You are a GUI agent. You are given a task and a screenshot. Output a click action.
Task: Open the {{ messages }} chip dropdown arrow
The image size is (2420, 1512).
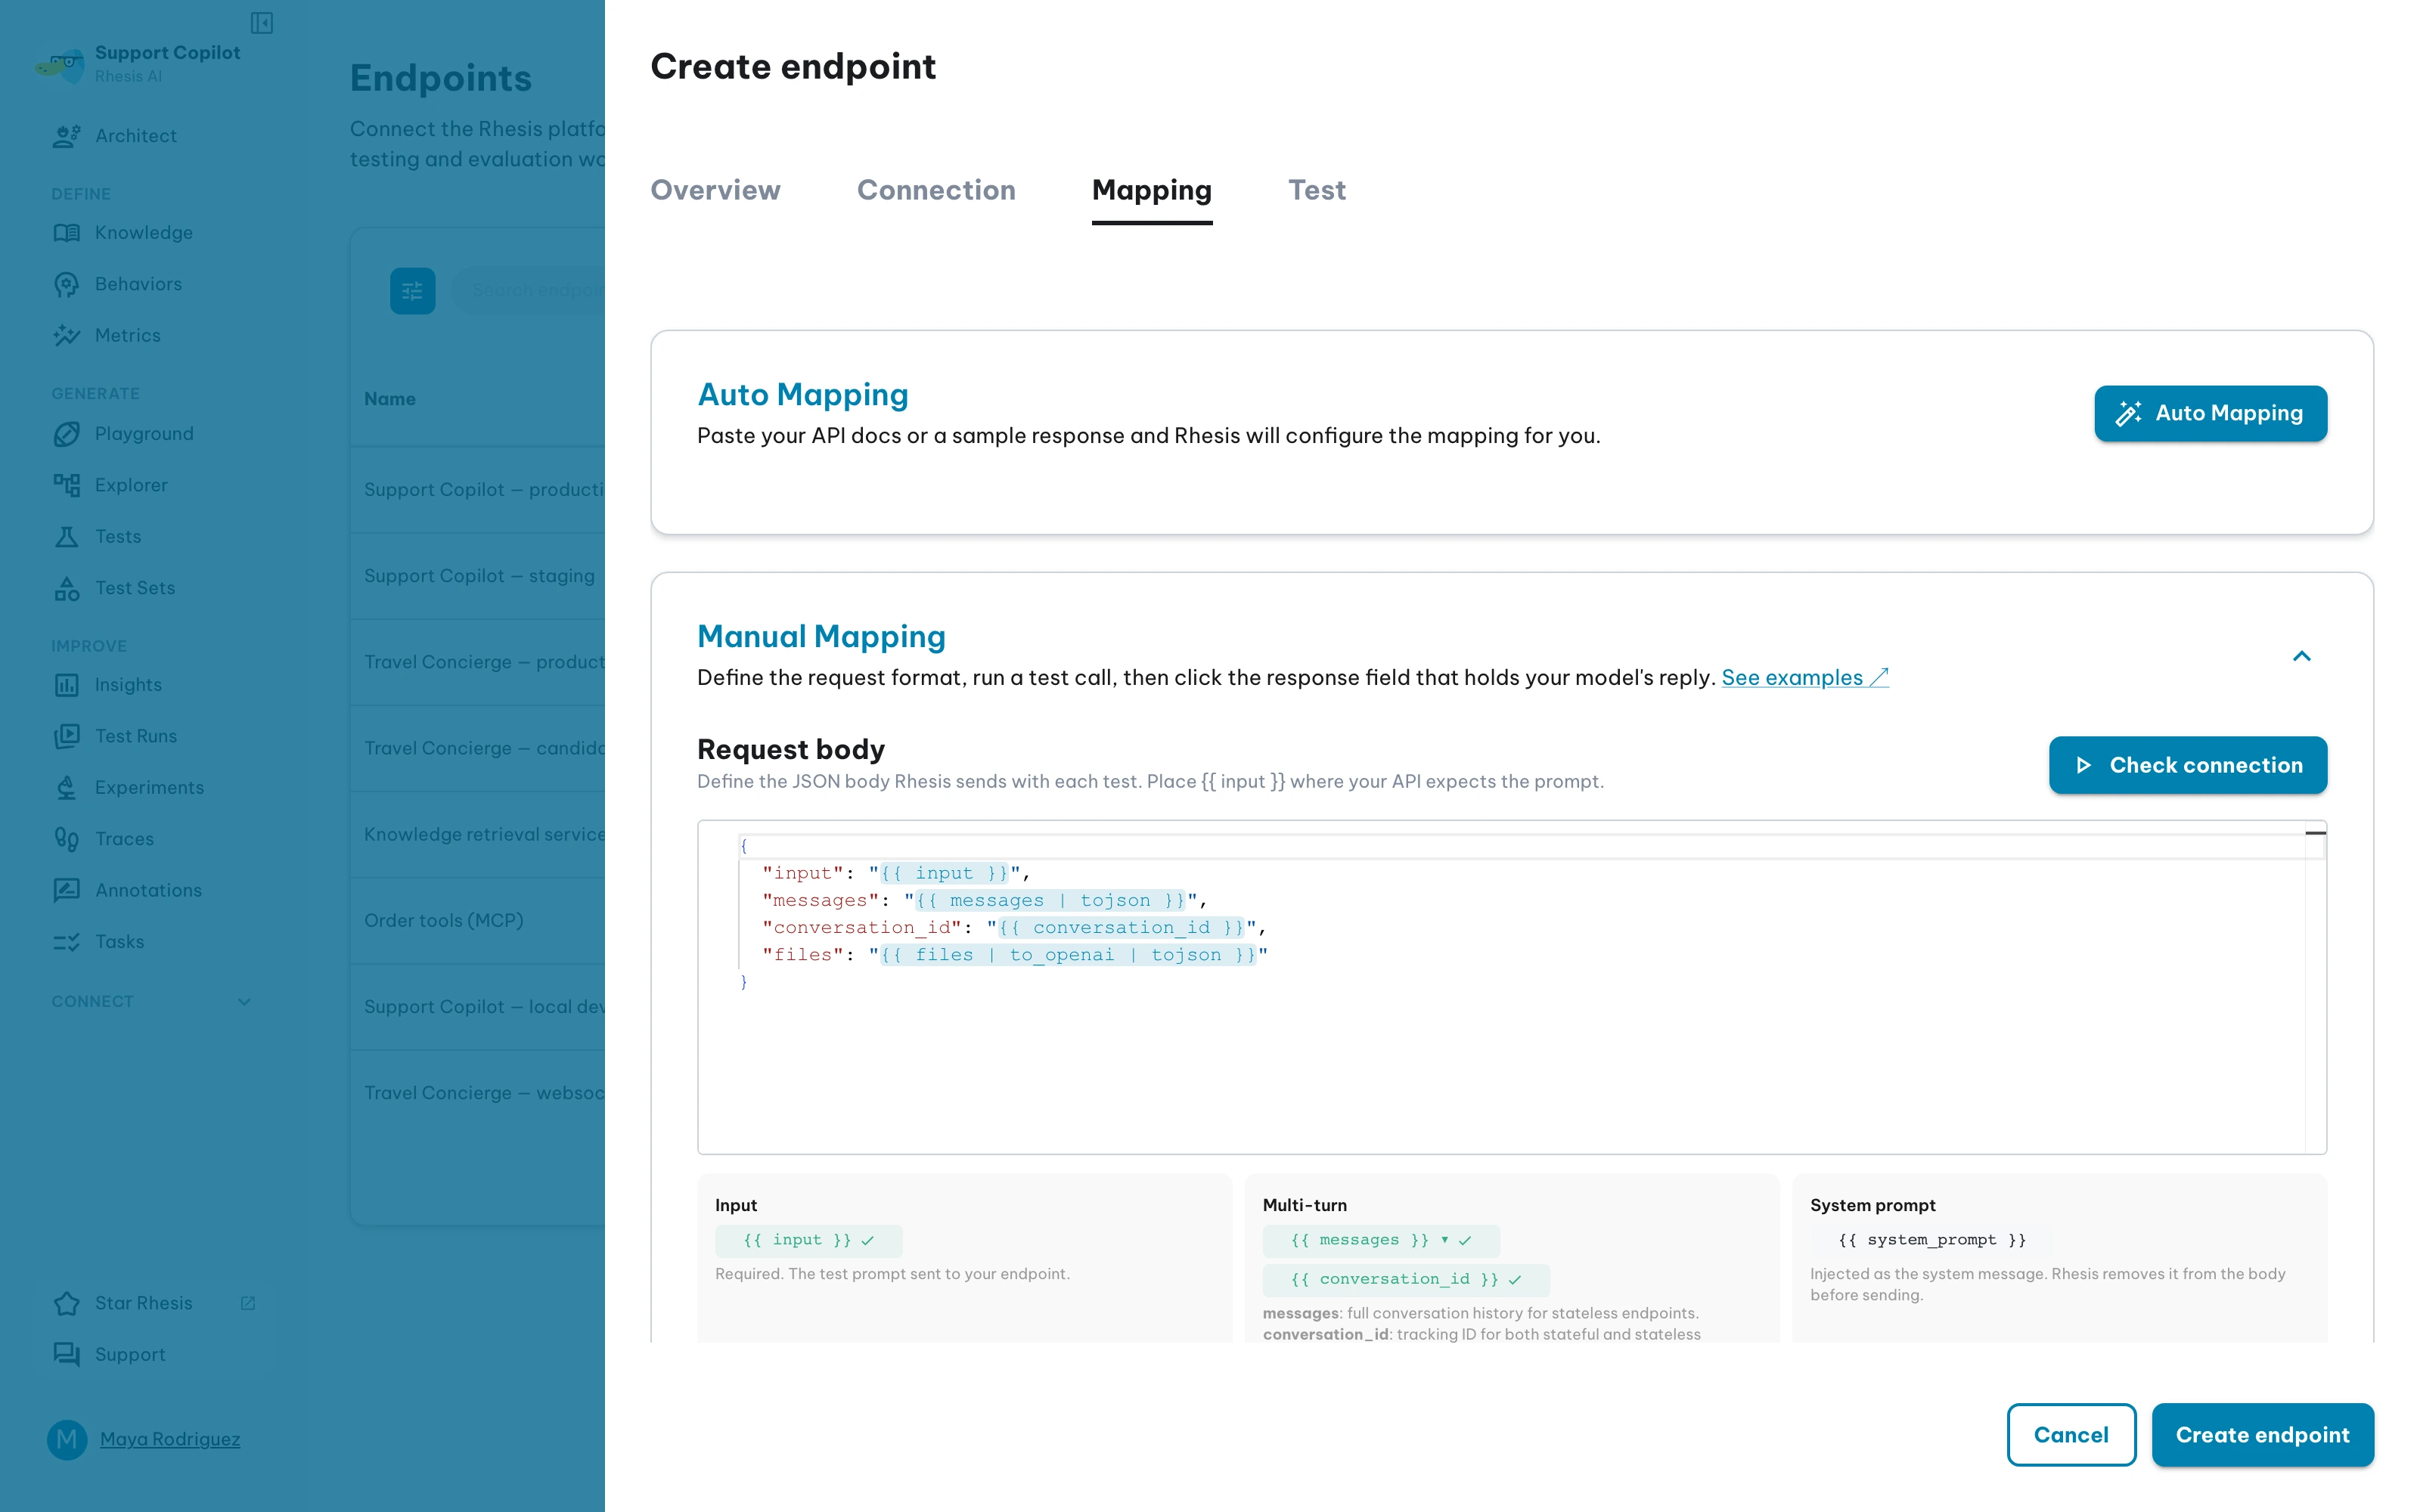coord(1444,1240)
